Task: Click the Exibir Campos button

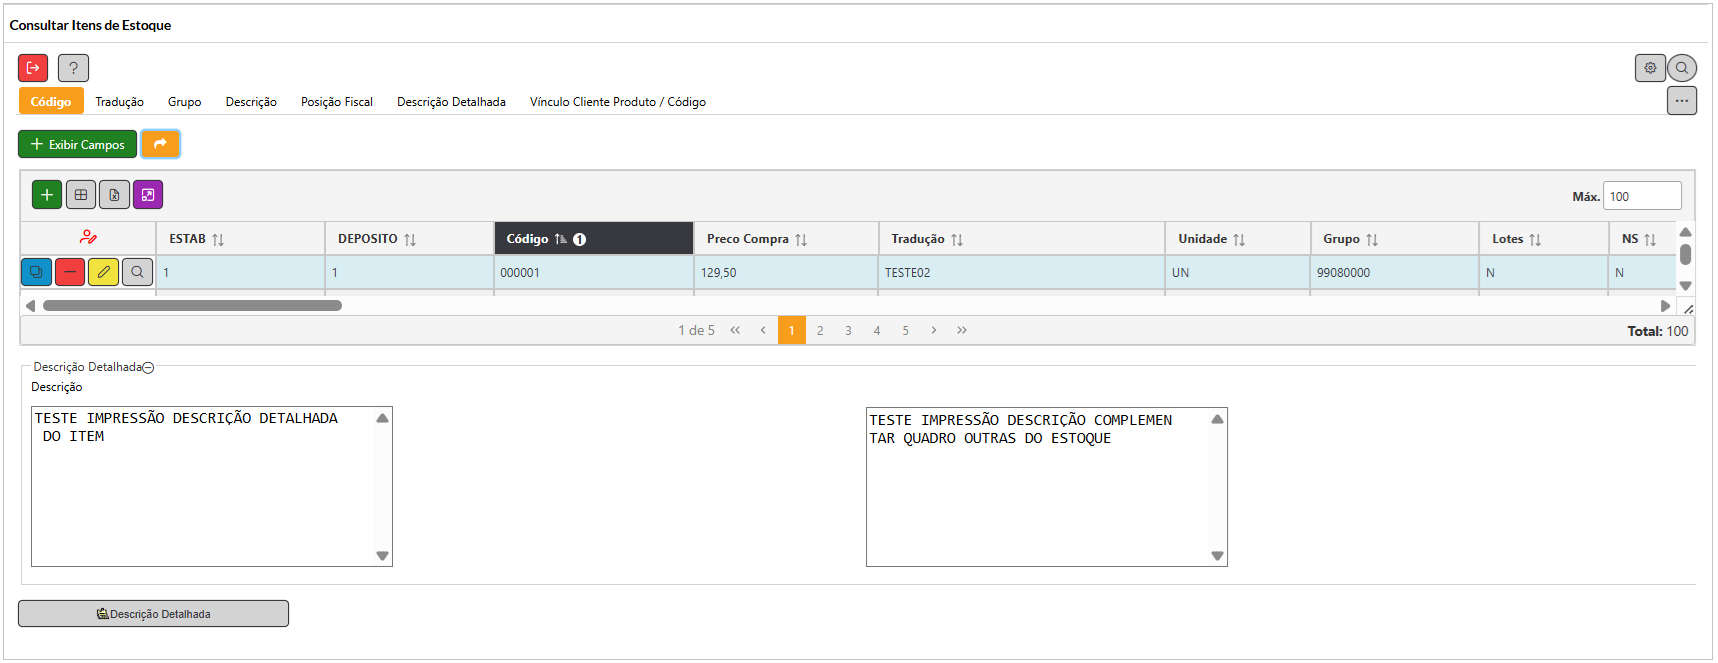Action: [x=78, y=145]
